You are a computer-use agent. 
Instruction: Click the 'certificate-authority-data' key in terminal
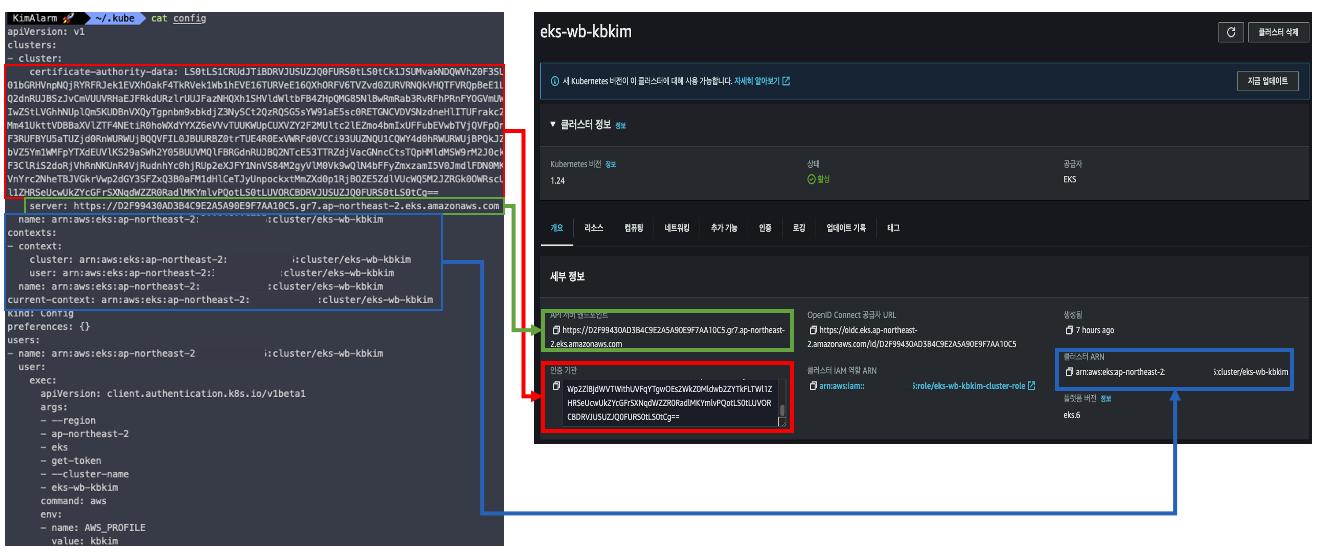[x=104, y=72]
